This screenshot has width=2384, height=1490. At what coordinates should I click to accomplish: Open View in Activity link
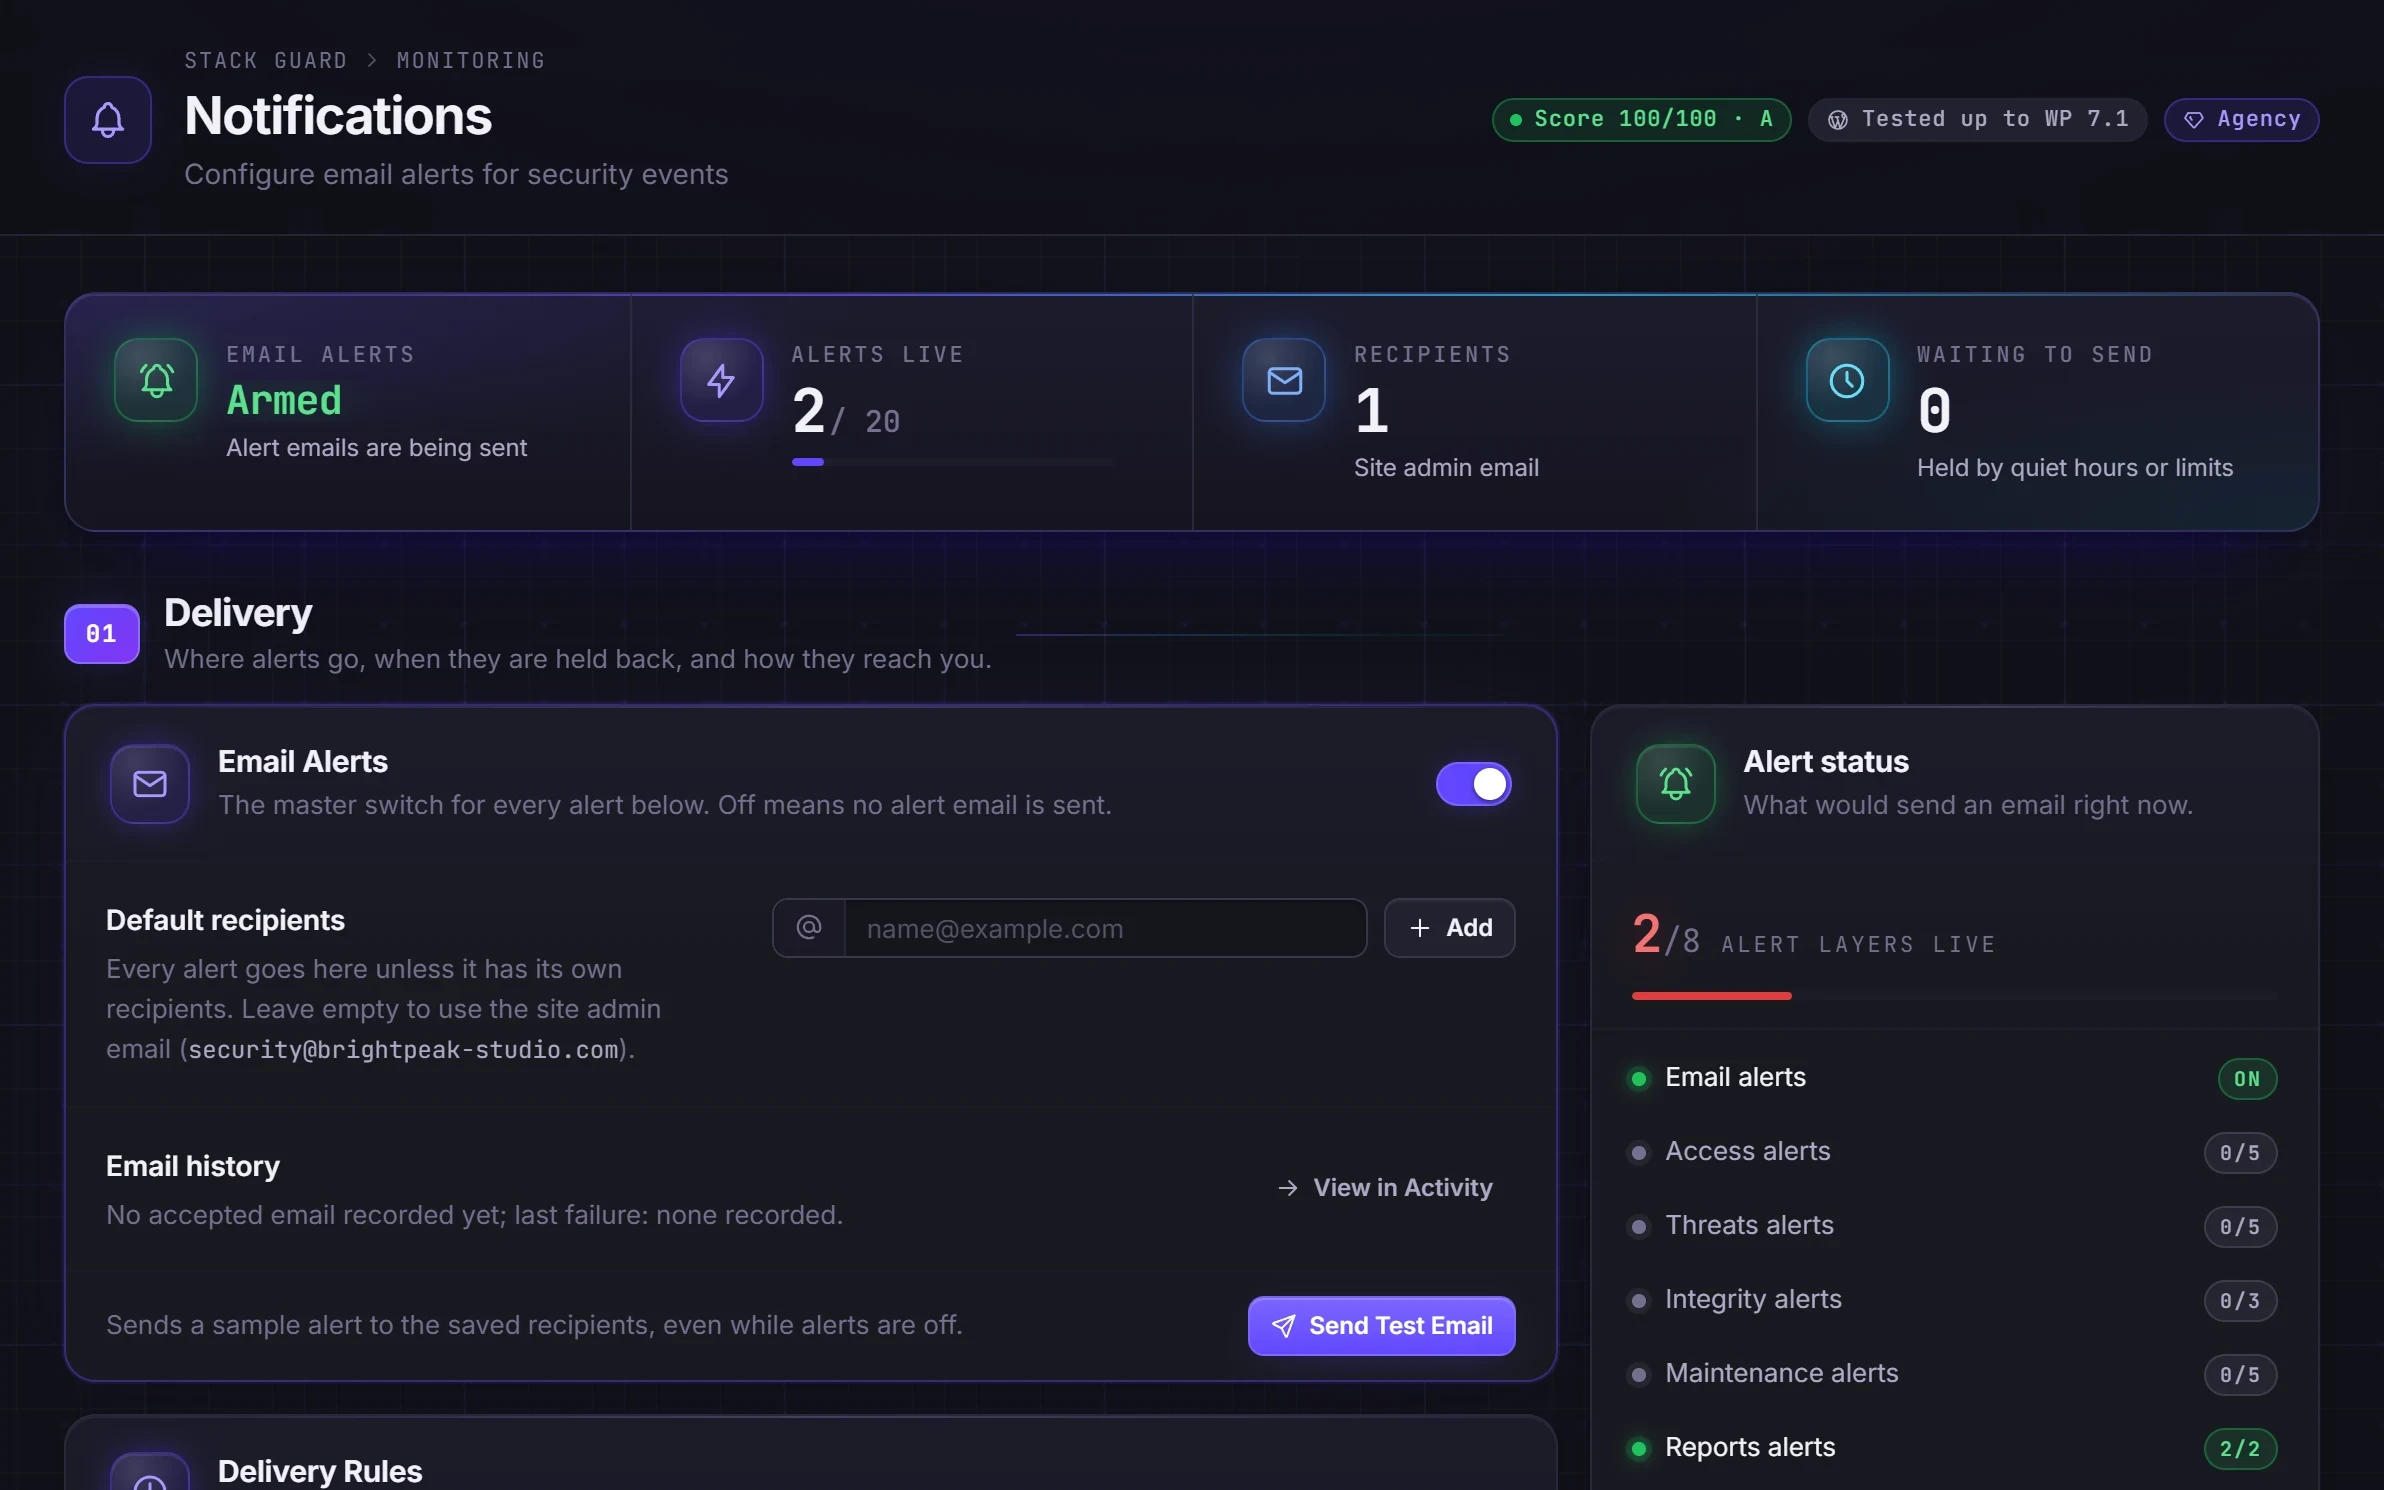click(x=1385, y=1187)
